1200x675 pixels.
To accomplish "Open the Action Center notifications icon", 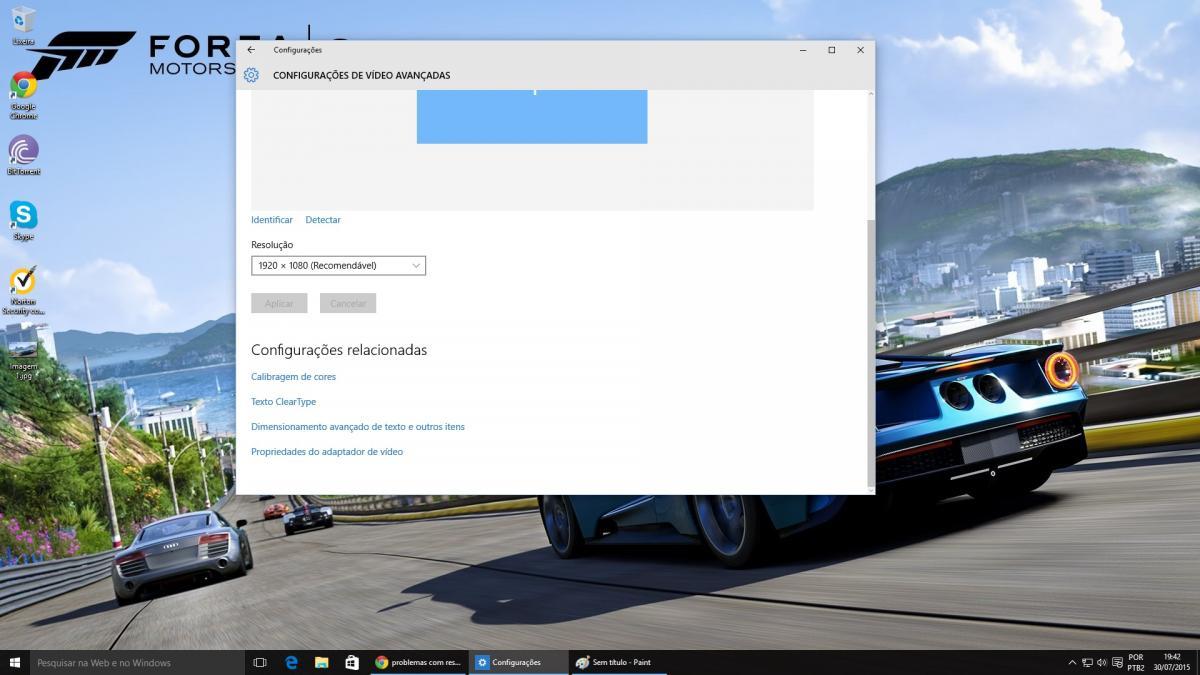I will coord(1117,662).
